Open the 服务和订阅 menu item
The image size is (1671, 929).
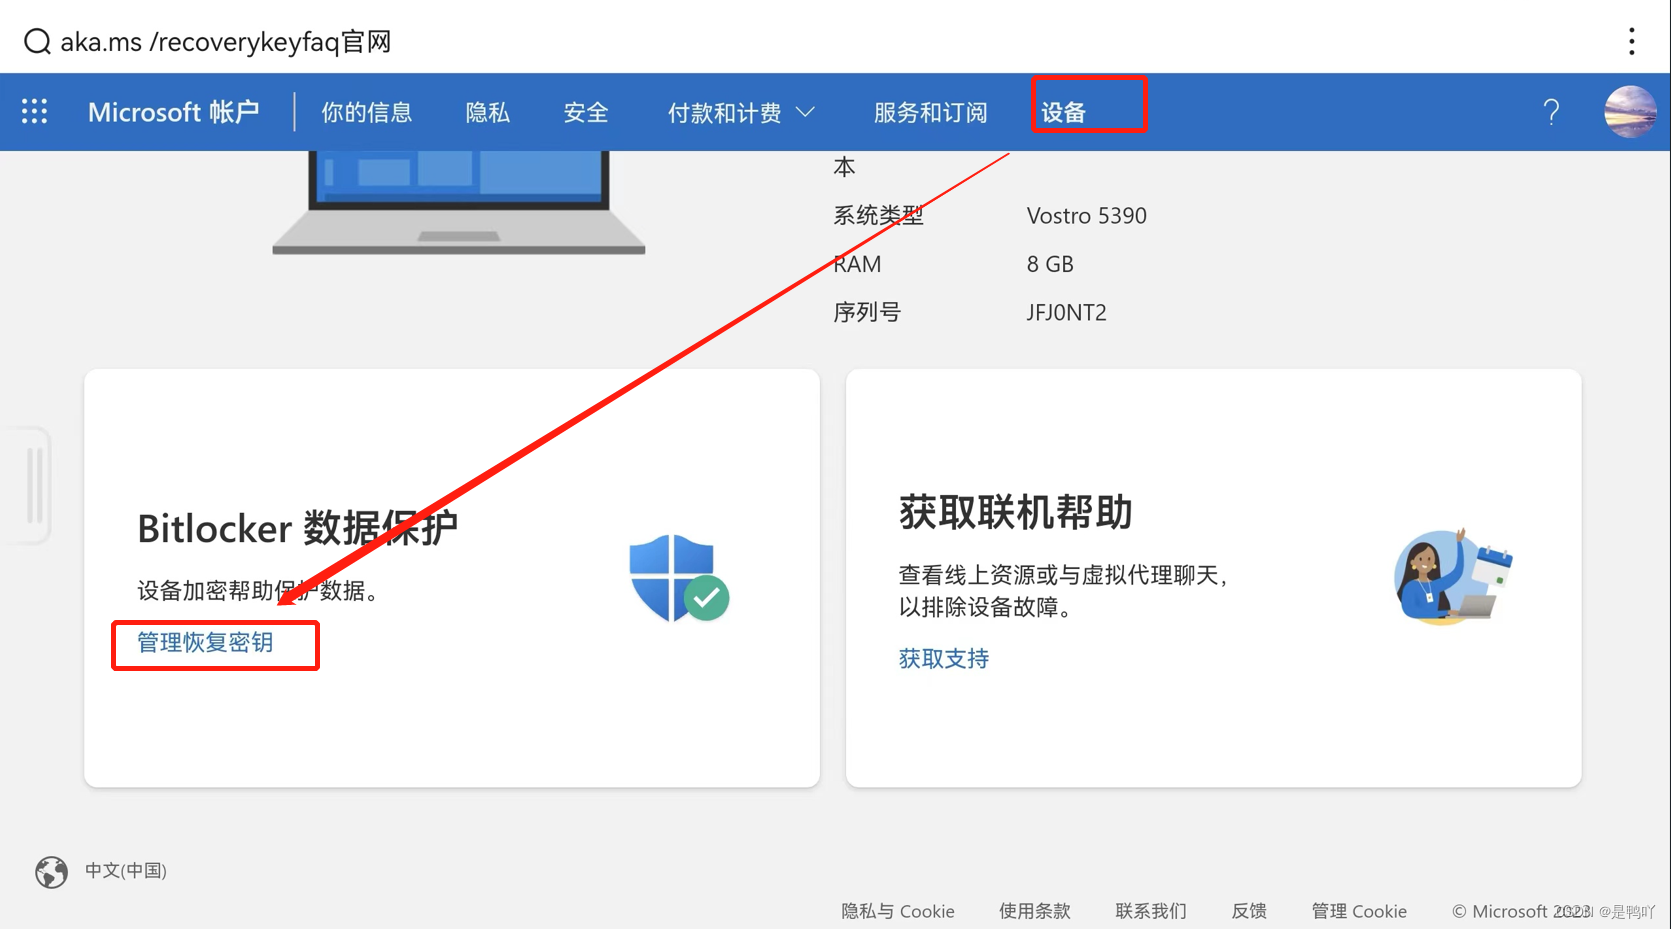point(929,112)
